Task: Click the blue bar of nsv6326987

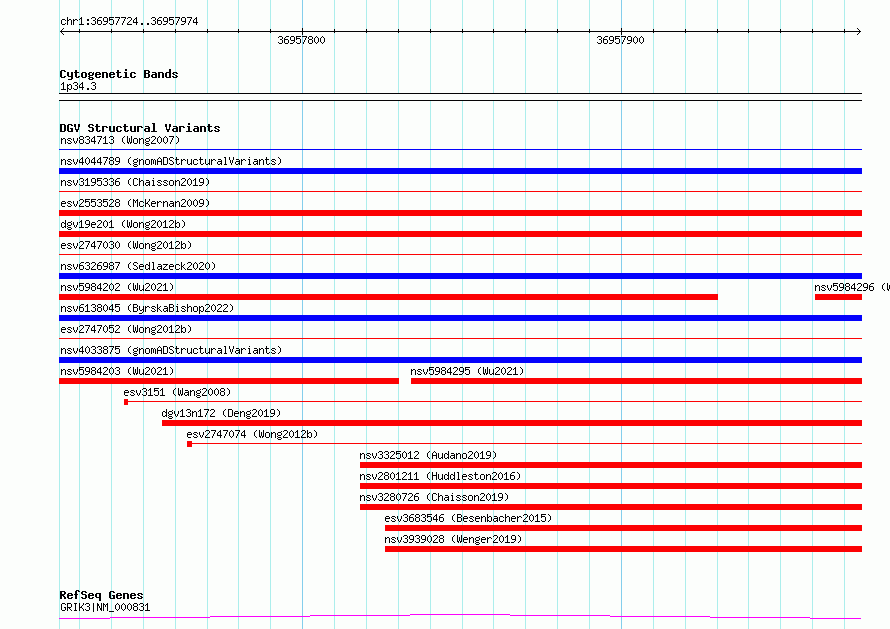Action: [460, 276]
